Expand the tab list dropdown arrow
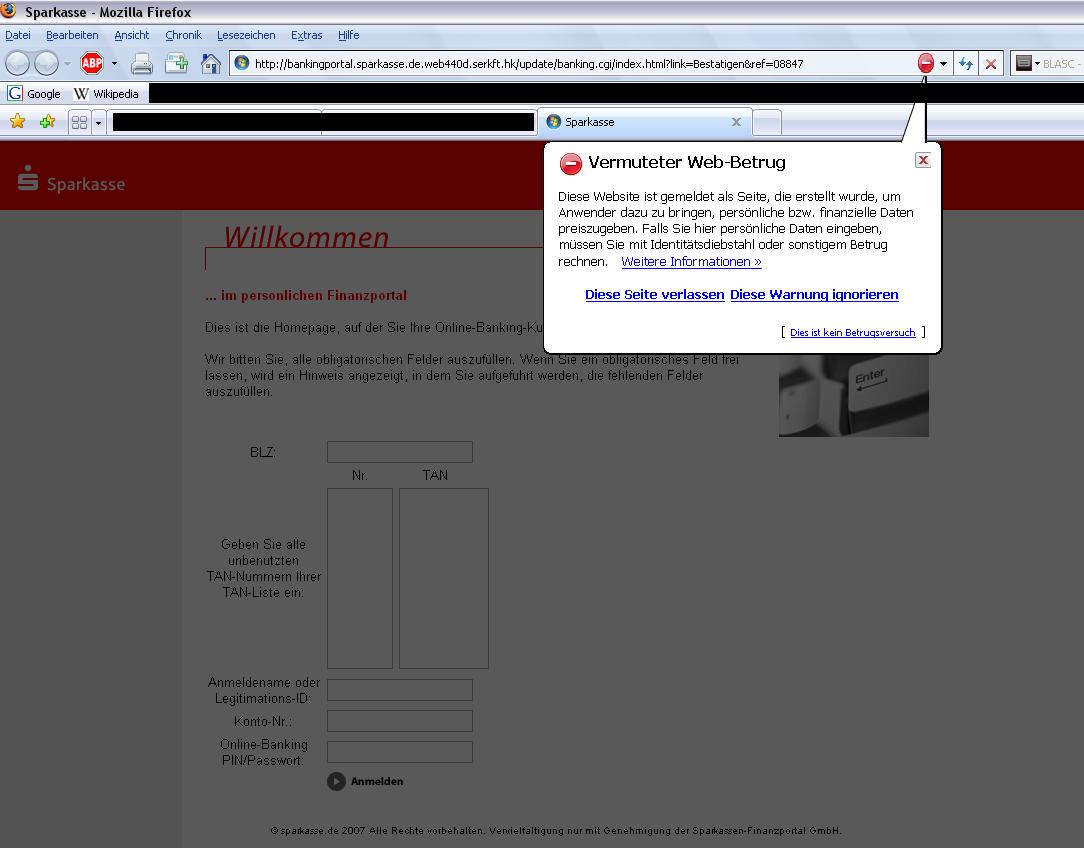This screenshot has height=848, width=1084. click(x=98, y=122)
